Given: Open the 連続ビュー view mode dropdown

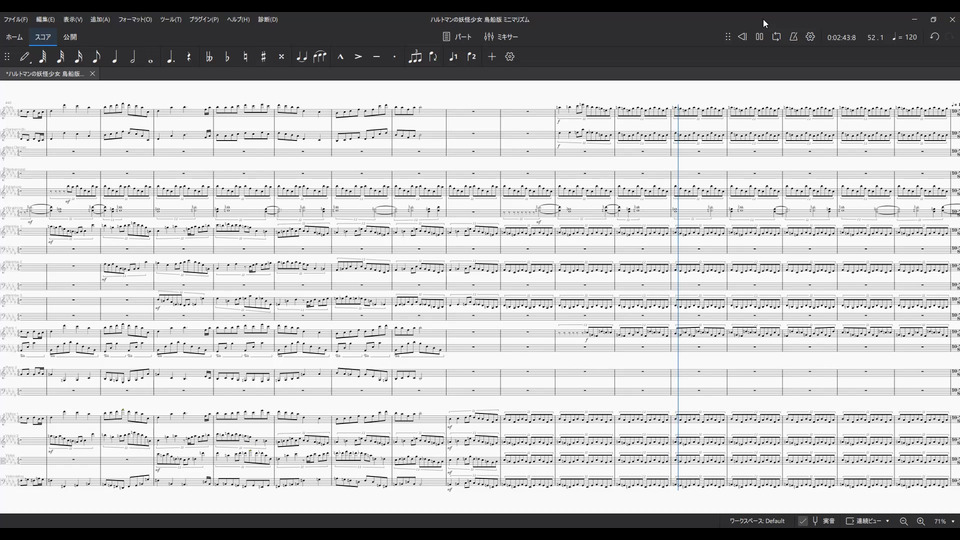Looking at the screenshot, I should (x=868, y=521).
